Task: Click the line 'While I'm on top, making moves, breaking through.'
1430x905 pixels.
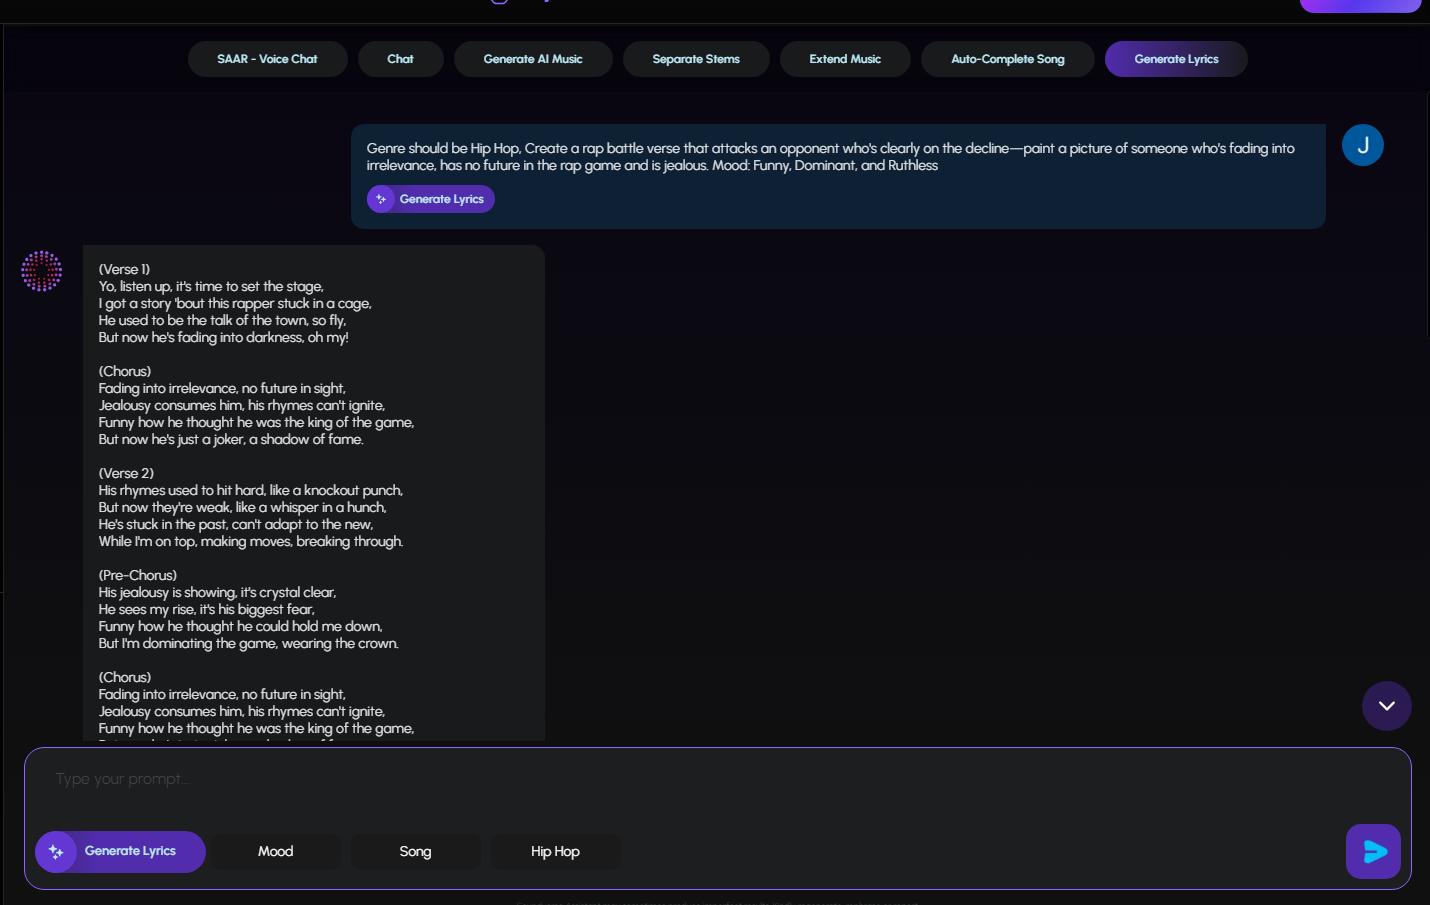Action: 251,541
